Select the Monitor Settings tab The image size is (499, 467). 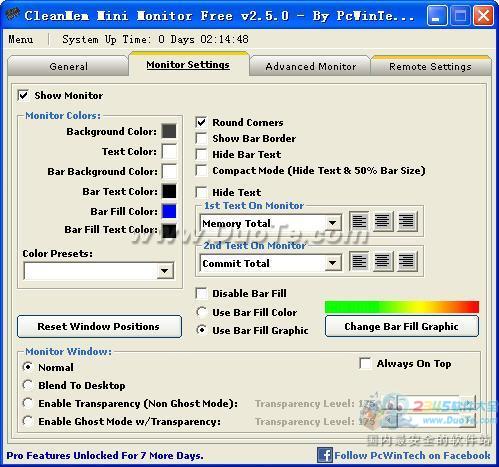coord(188,64)
